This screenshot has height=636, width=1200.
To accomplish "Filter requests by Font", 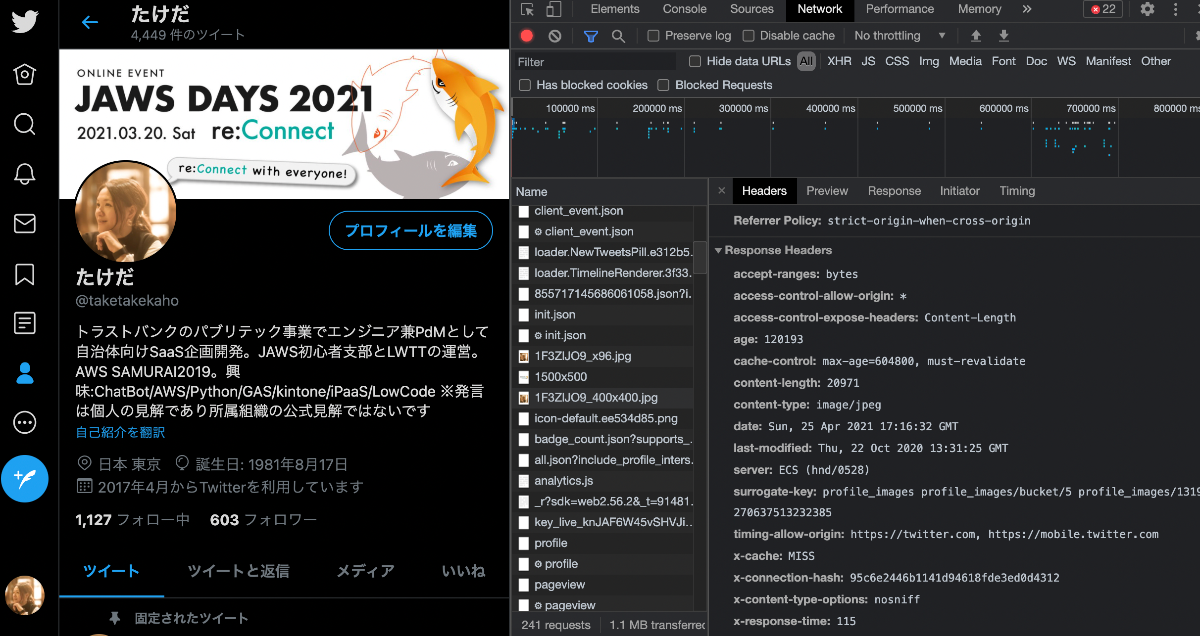I will tap(1004, 61).
